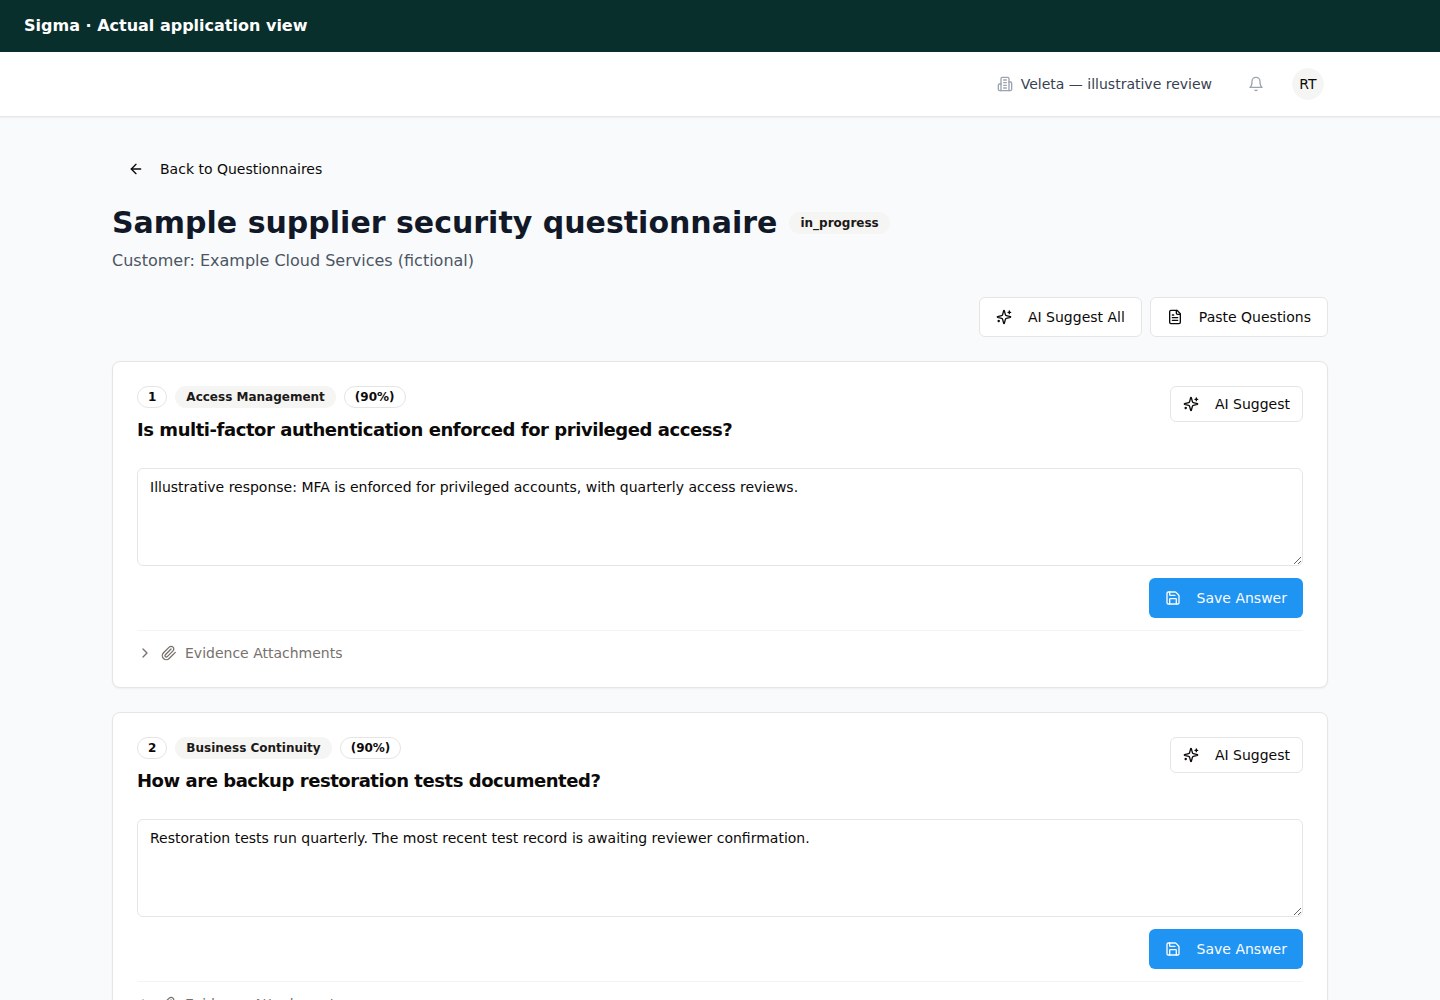Viewport: 1440px width, 1000px height.
Task: Click the sparkle icon in question 1 AI Suggest
Action: pos(1191,404)
